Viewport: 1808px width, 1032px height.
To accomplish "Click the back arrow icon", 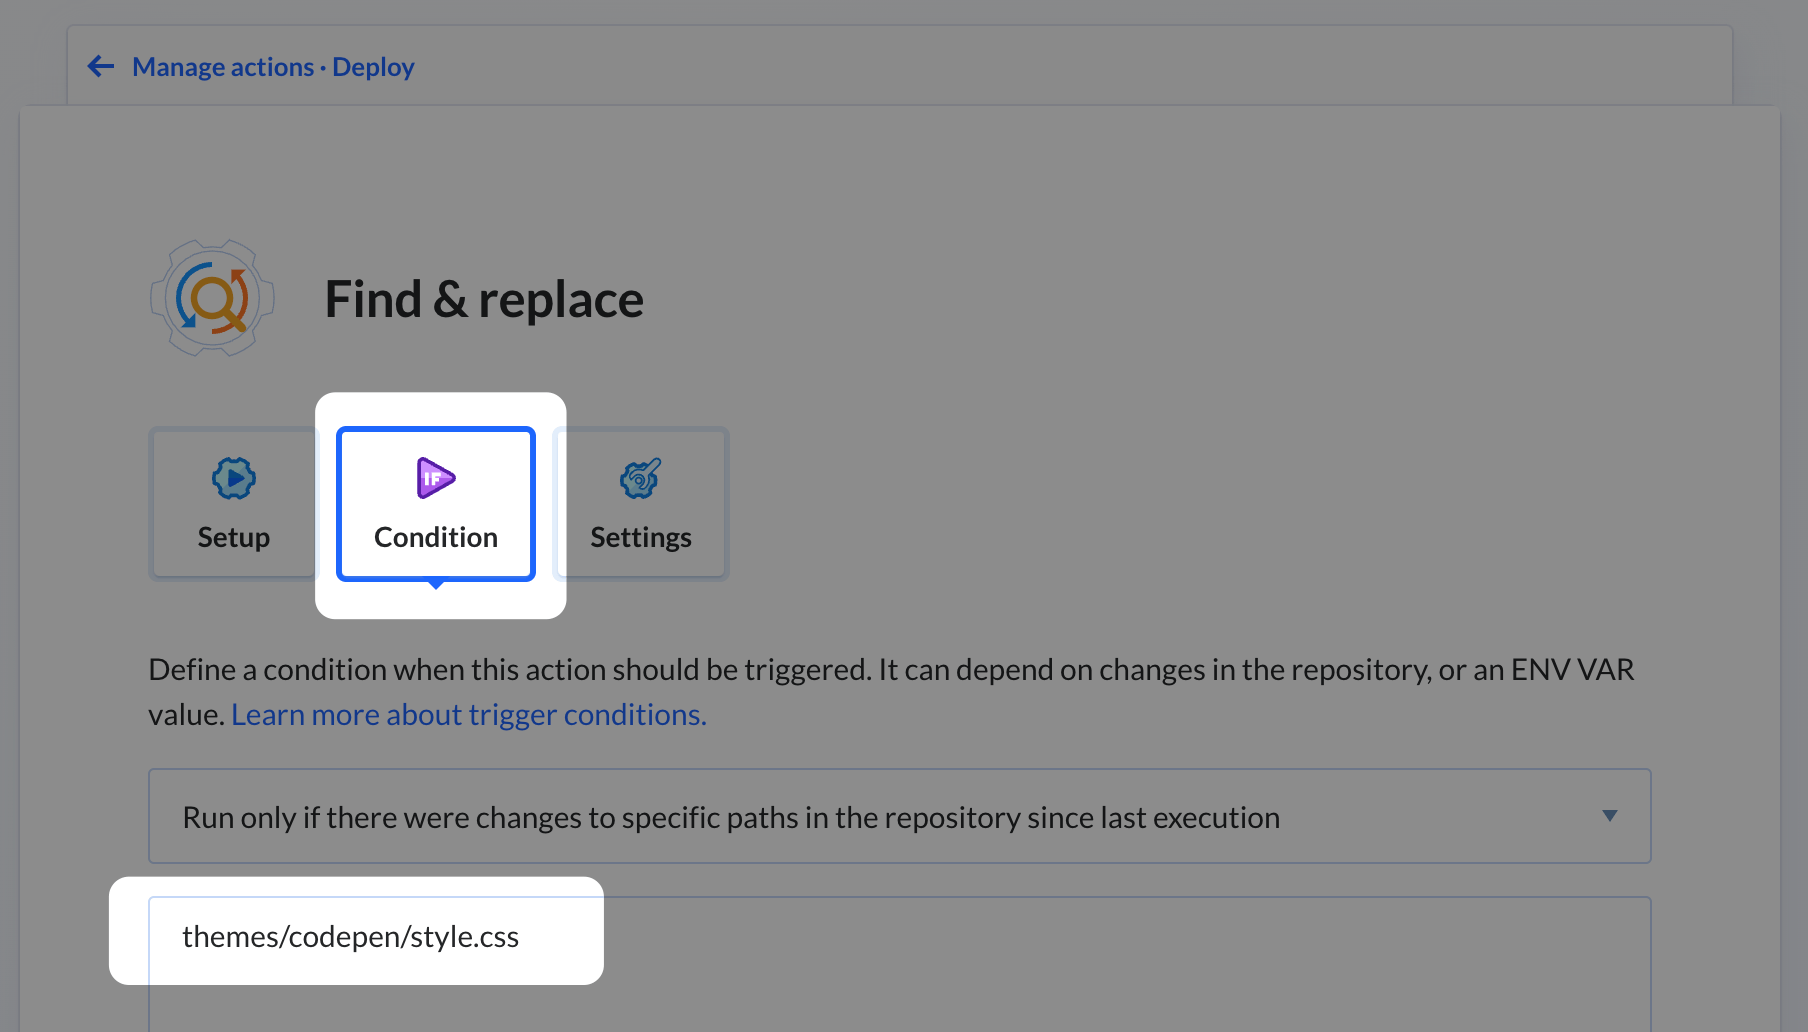I will (101, 67).
